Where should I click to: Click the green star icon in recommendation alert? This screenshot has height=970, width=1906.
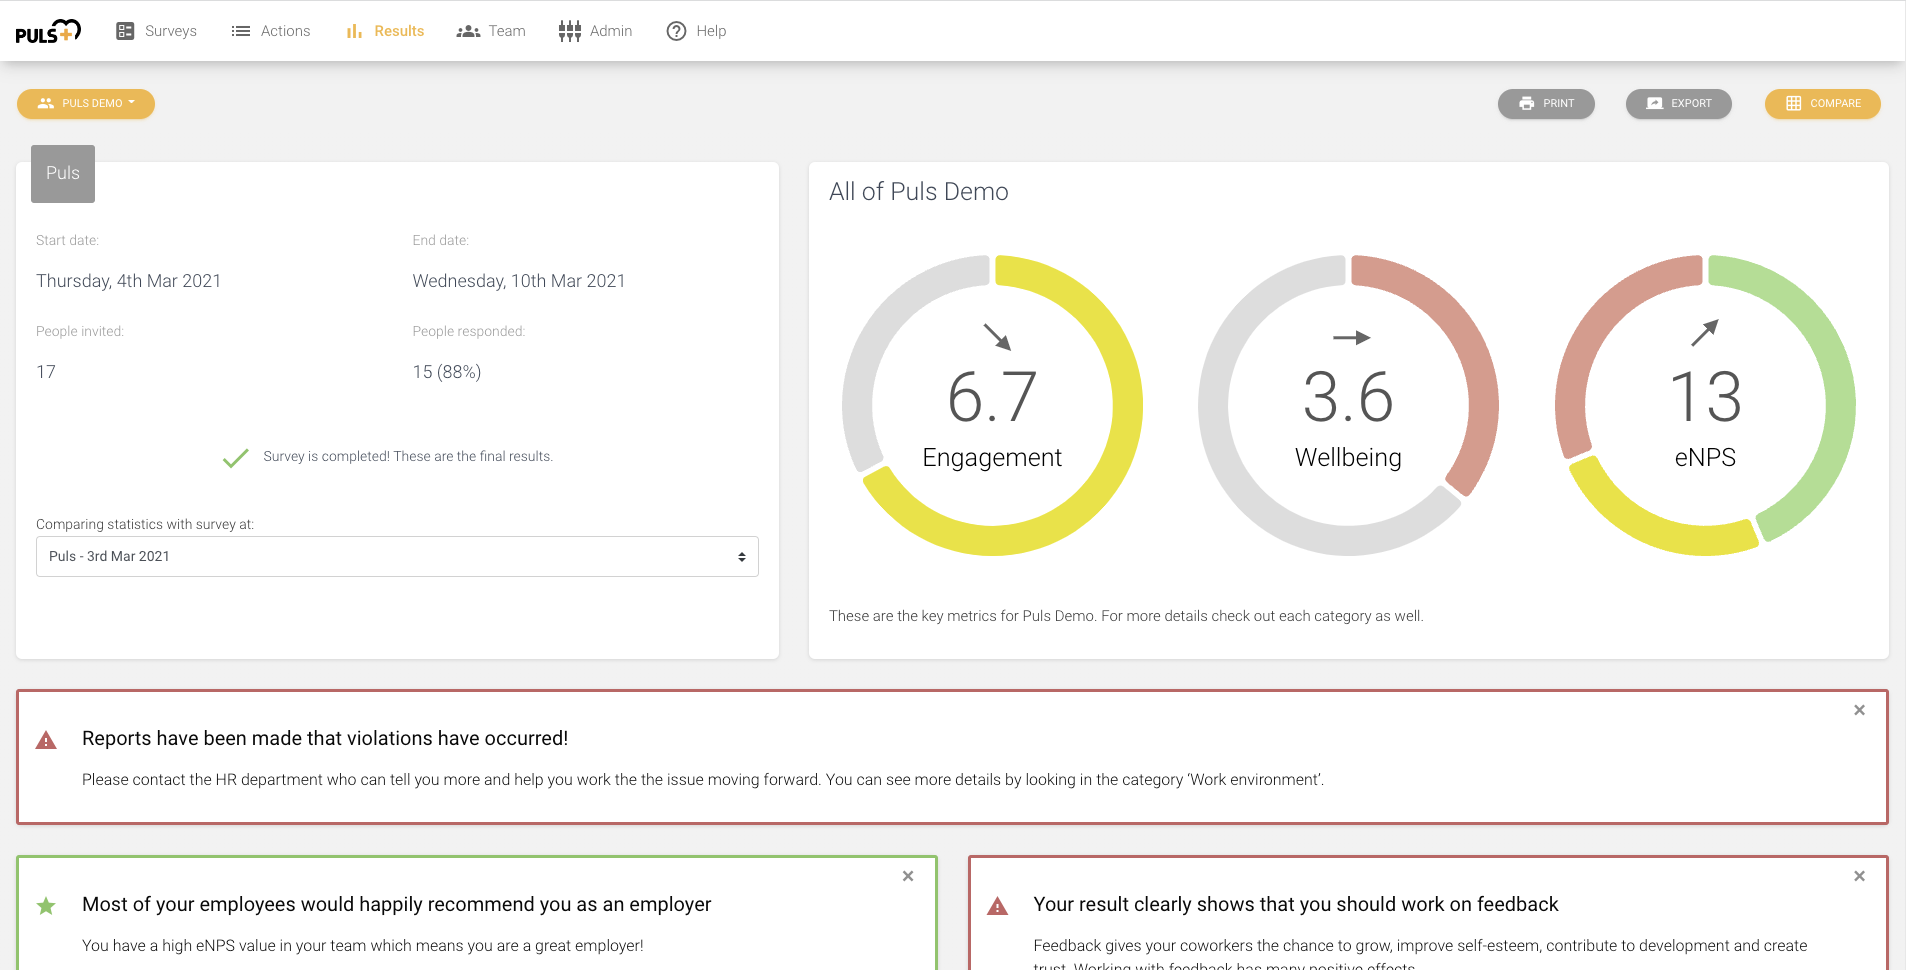tap(46, 906)
